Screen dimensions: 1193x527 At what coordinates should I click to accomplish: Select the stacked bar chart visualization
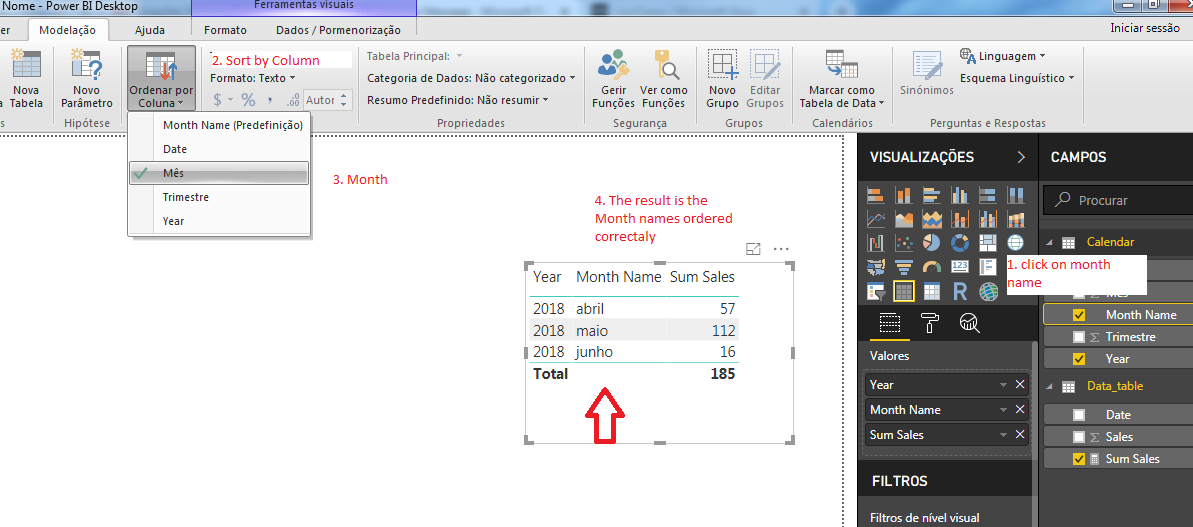point(876,195)
